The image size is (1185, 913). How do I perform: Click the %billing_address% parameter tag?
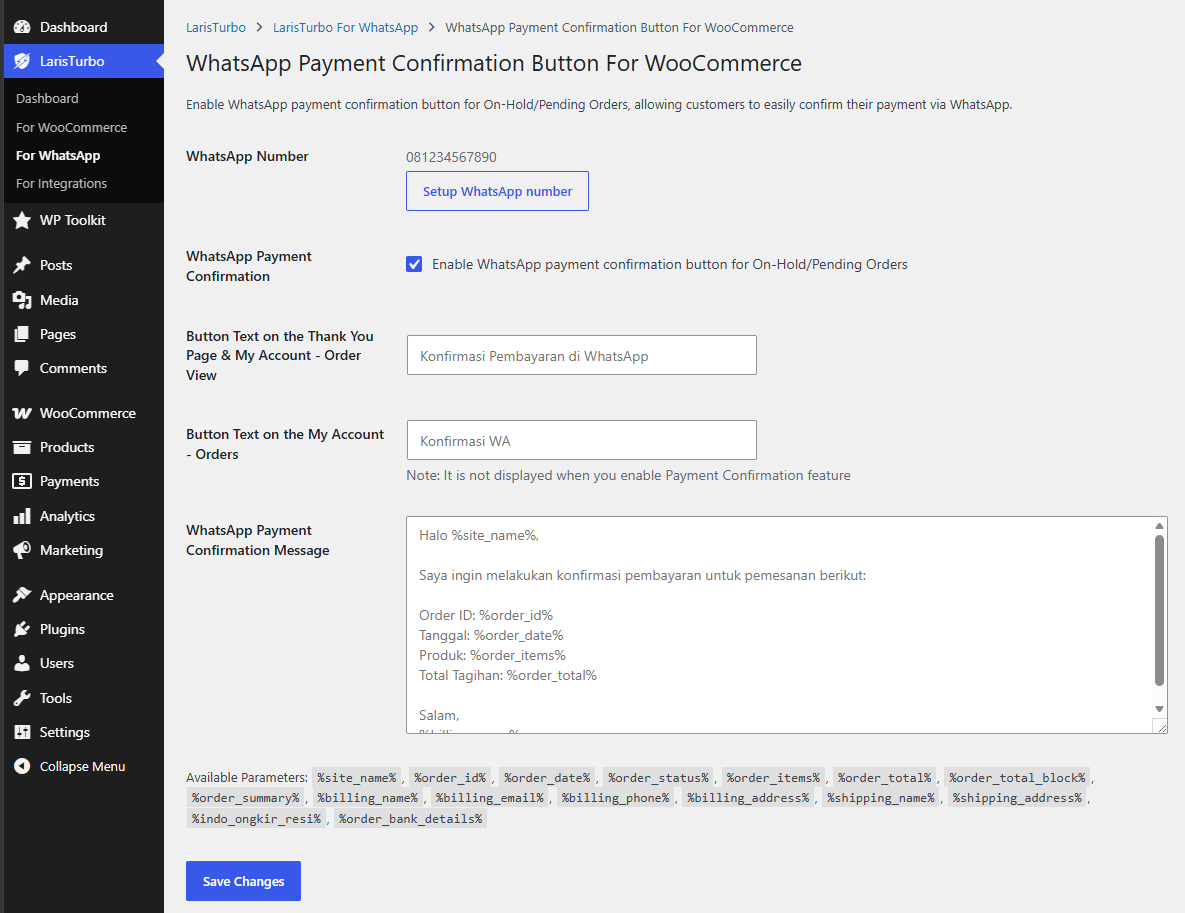(748, 798)
